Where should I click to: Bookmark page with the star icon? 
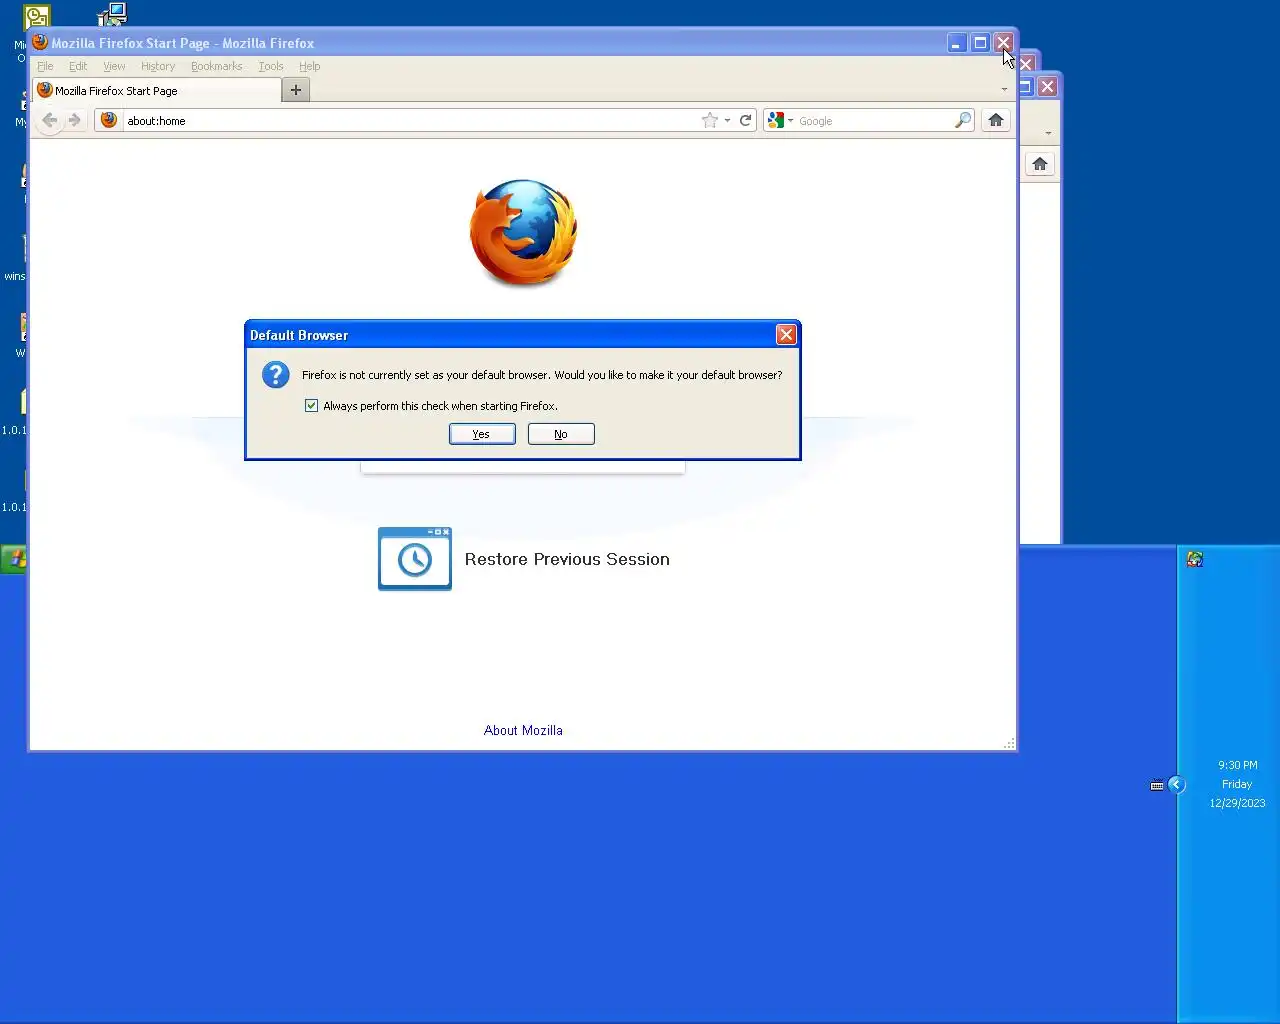[710, 120]
